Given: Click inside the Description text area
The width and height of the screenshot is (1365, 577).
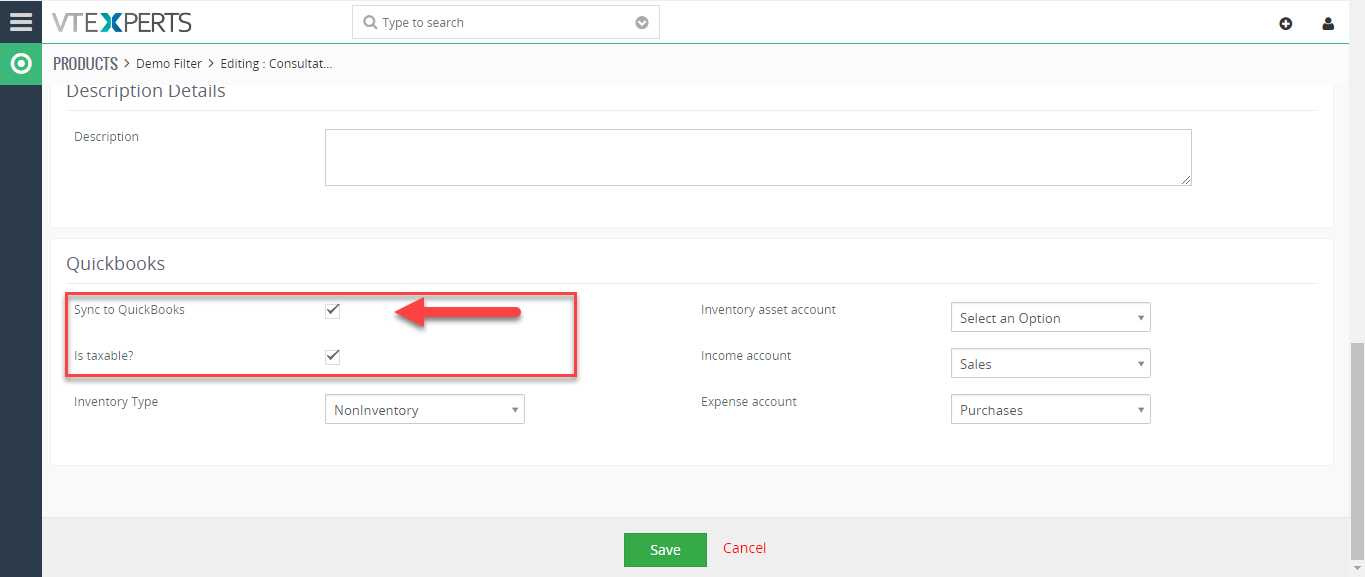Looking at the screenshot, I should [x=758, y=157].
